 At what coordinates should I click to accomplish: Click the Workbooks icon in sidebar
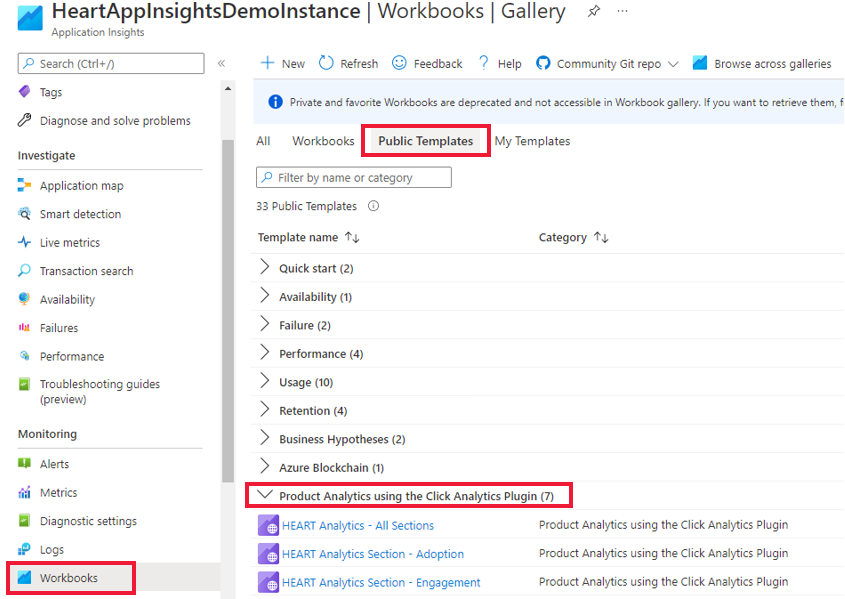click(24, 577)
